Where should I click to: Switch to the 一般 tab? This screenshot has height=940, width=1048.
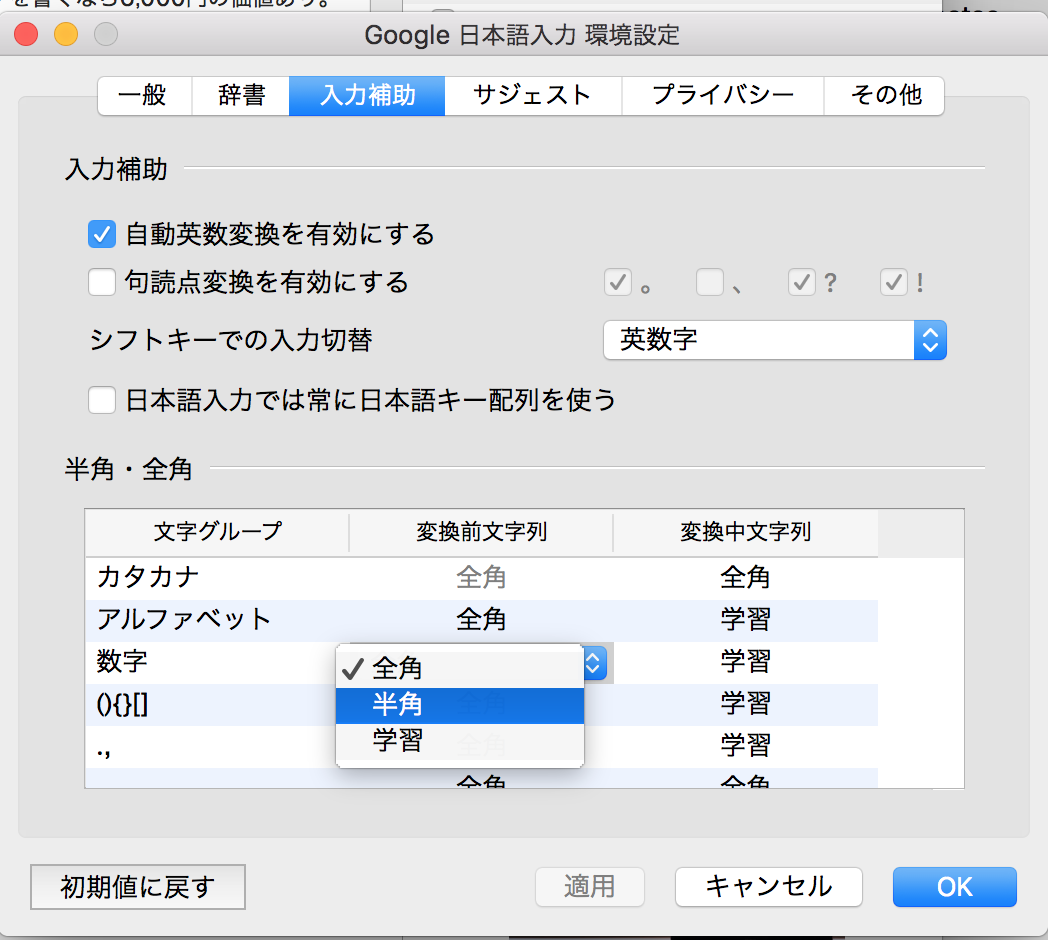(x=145, y=96)
